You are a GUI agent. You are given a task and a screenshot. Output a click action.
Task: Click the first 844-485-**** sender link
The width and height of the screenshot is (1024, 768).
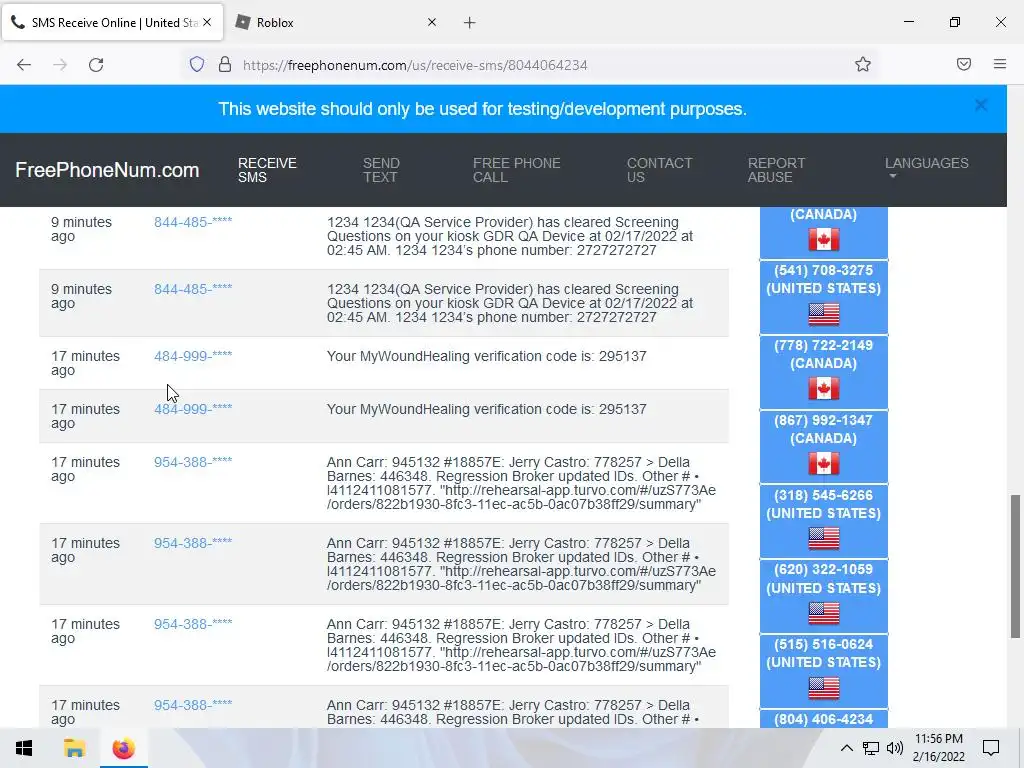(x=193, y=222)
